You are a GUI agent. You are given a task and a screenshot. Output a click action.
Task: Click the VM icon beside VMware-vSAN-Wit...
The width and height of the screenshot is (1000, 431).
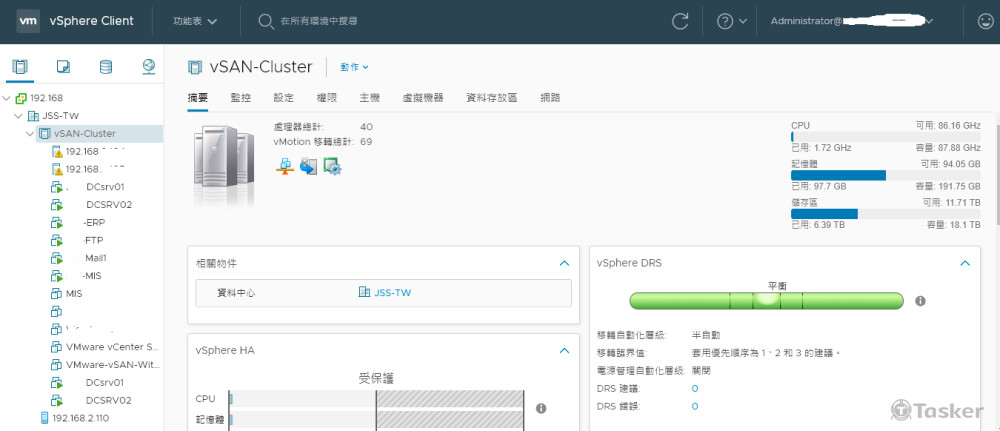coord(56,365)
